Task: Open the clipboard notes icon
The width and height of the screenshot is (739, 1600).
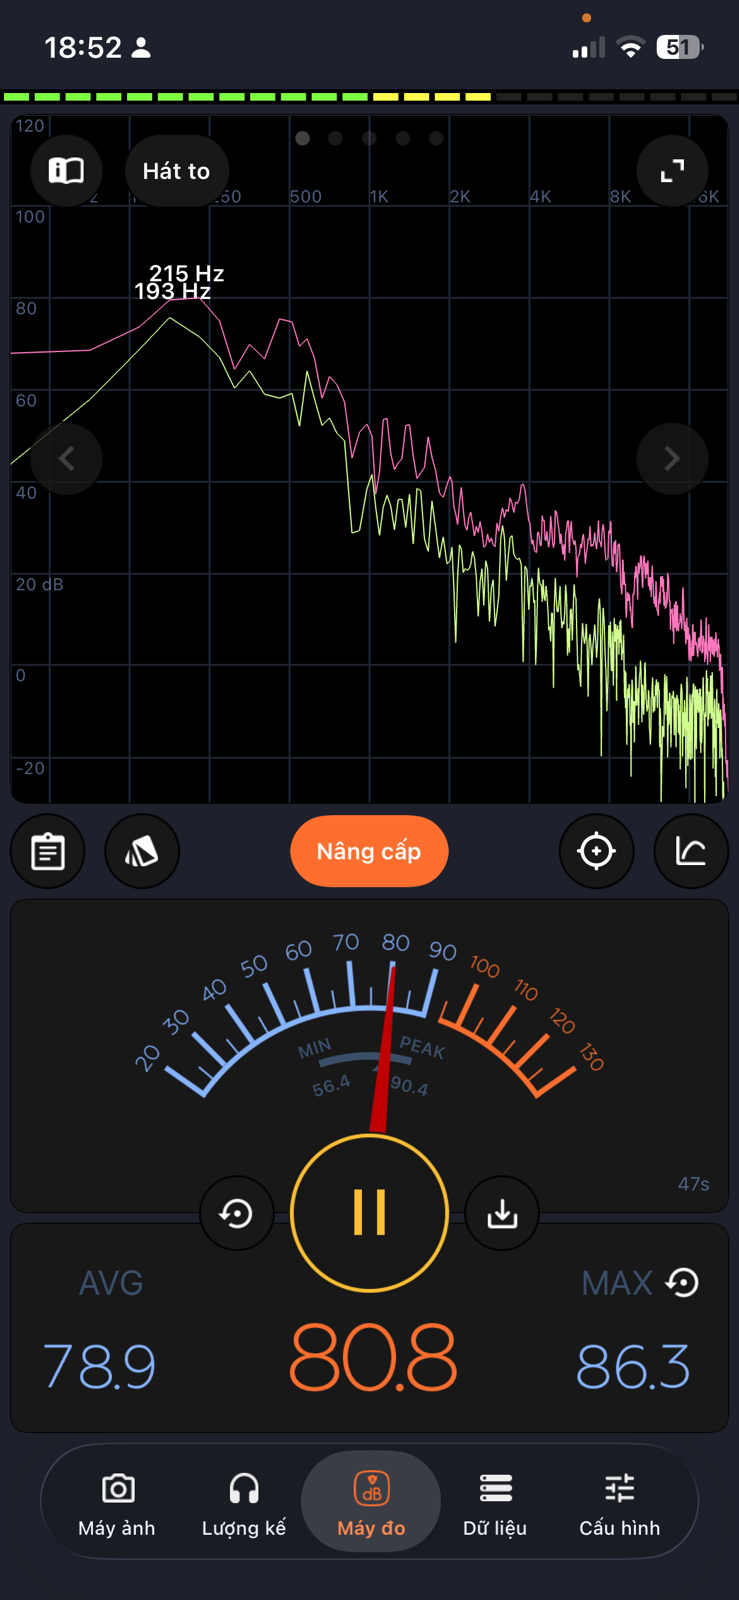Action: [48, 852]
